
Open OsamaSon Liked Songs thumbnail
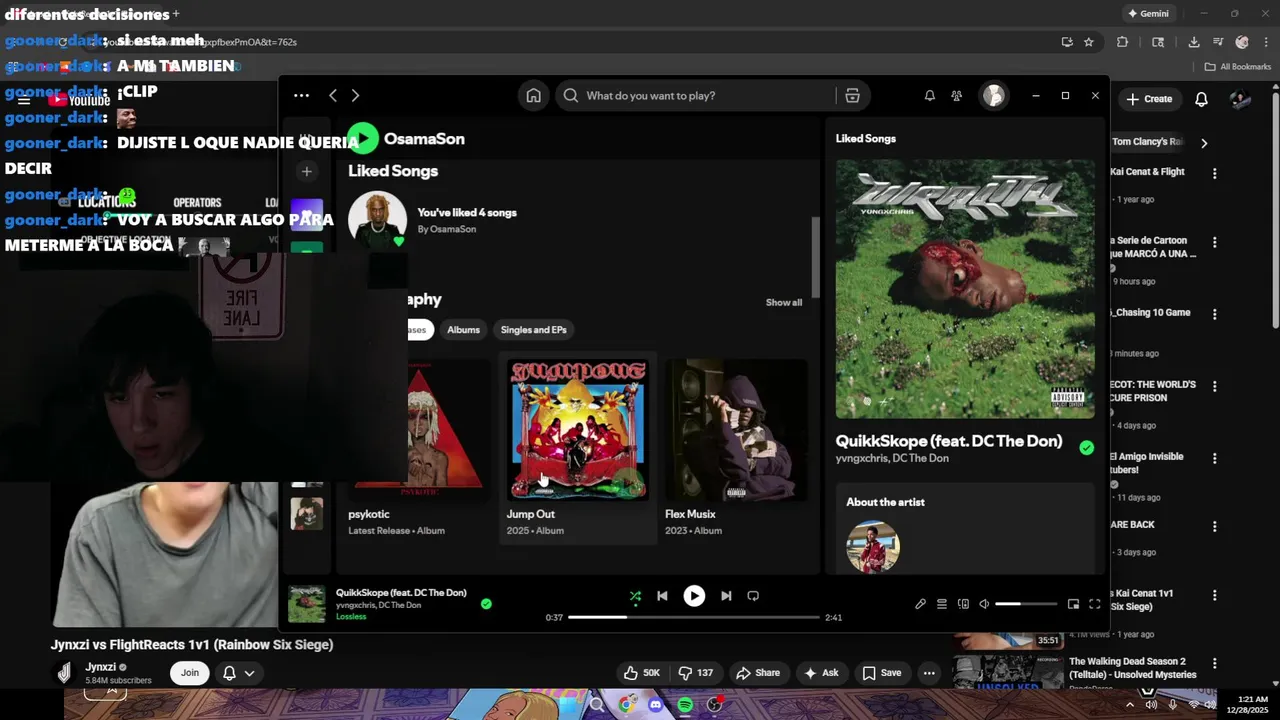point(377,220)
